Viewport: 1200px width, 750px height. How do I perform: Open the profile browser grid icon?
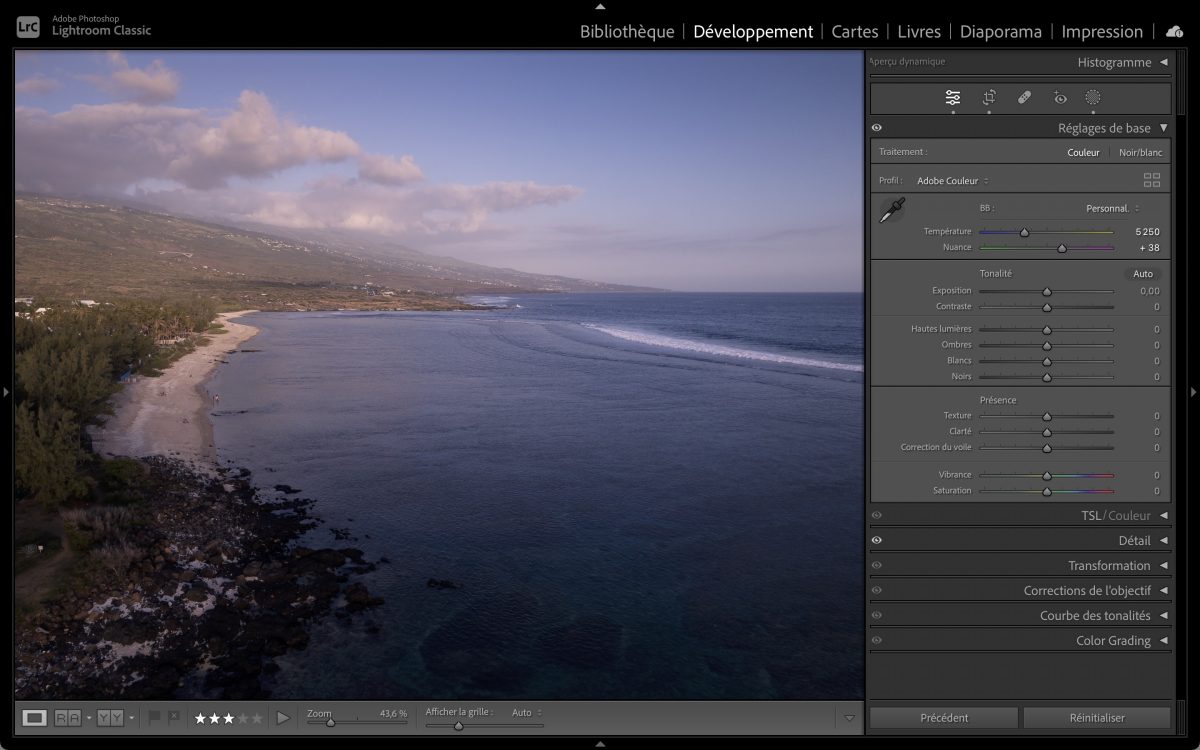[1152, 180]
